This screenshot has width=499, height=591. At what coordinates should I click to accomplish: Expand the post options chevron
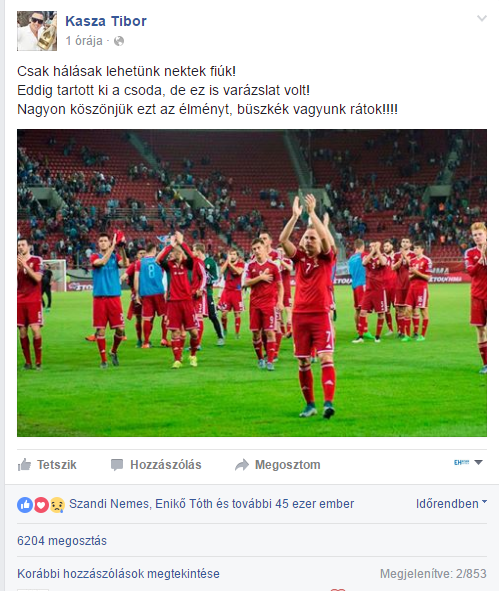coord(482,18)
